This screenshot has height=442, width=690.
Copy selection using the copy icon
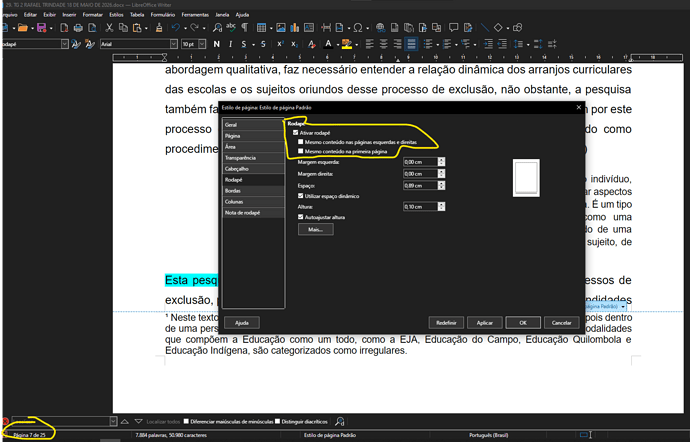(123, 28)
